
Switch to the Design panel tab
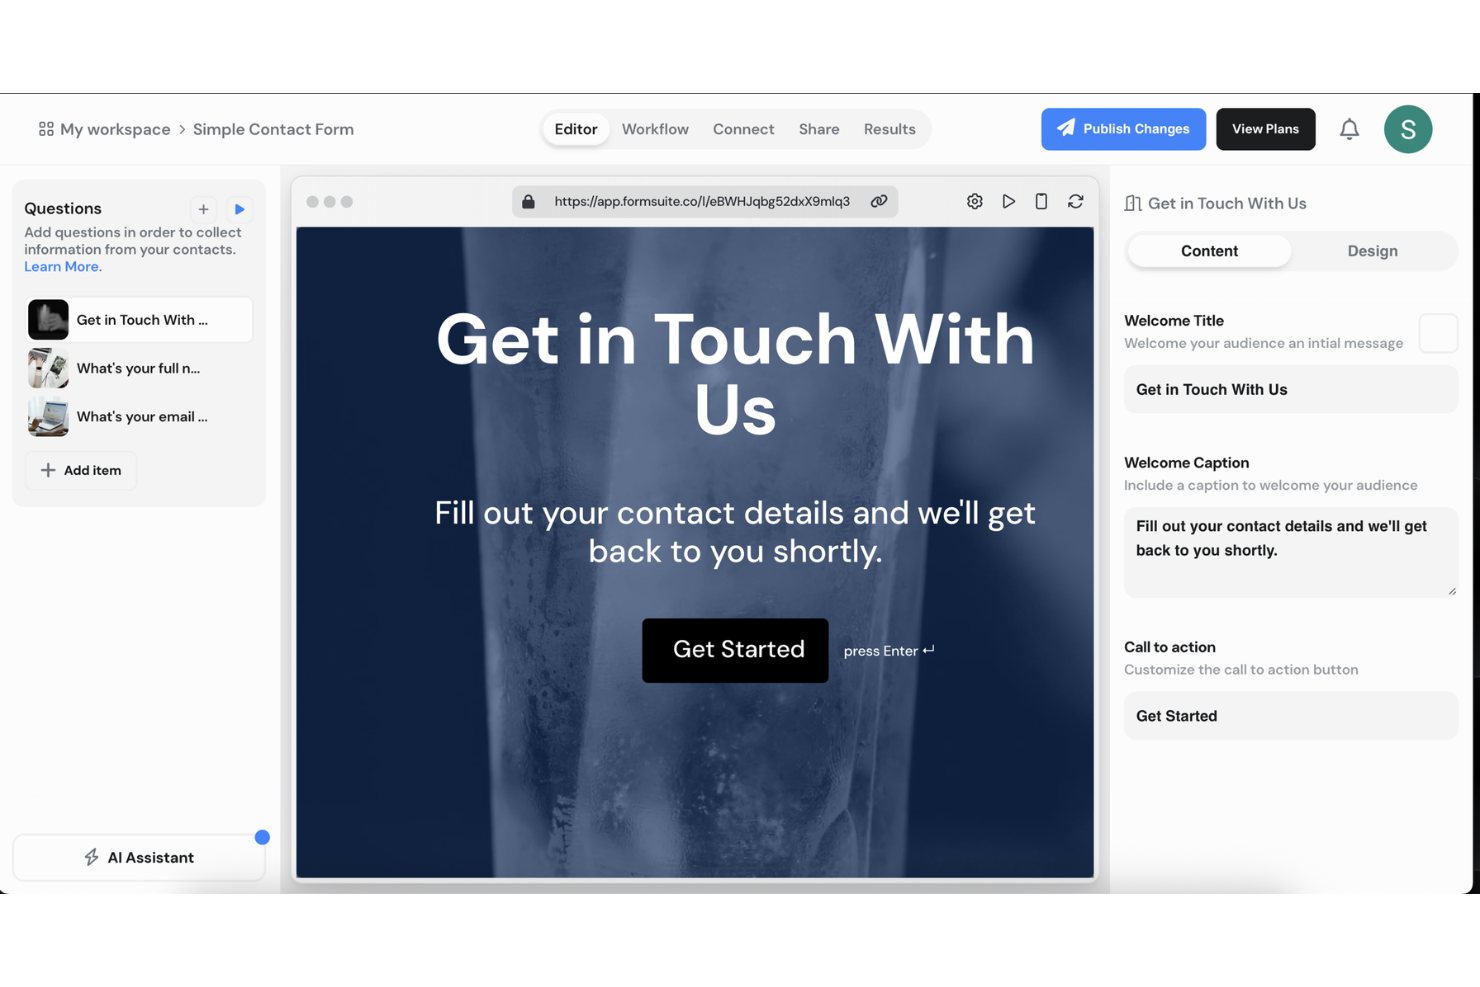(1372, 251)
